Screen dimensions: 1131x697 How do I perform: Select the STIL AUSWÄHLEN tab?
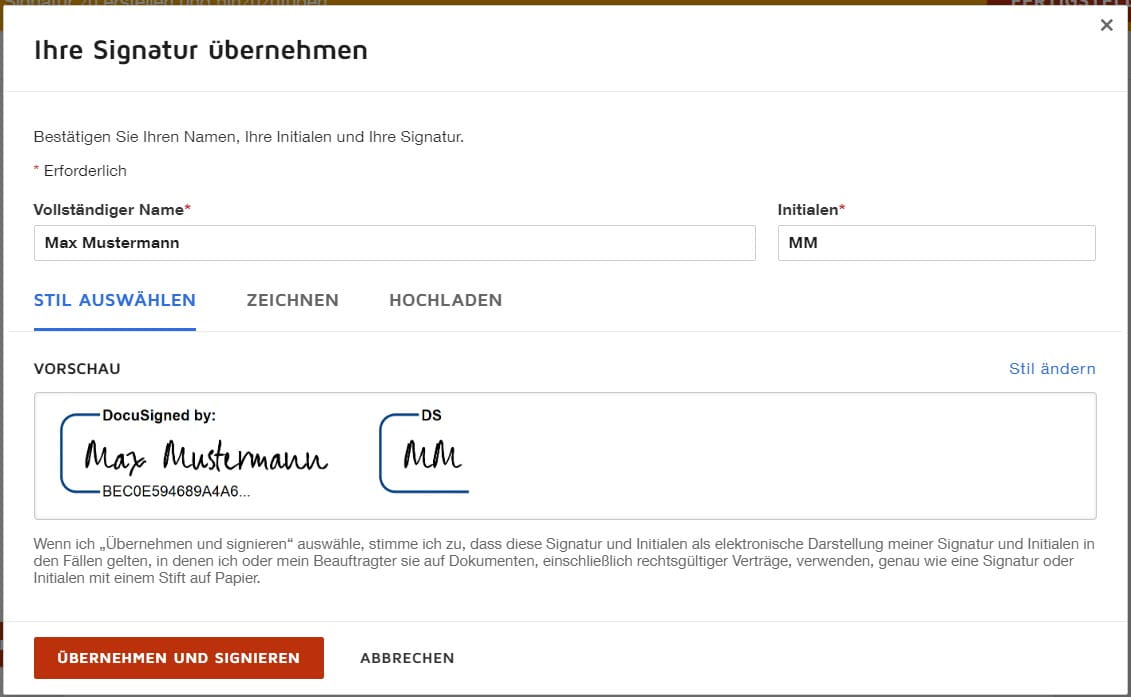pyautogui.click(x=114, y=300)
